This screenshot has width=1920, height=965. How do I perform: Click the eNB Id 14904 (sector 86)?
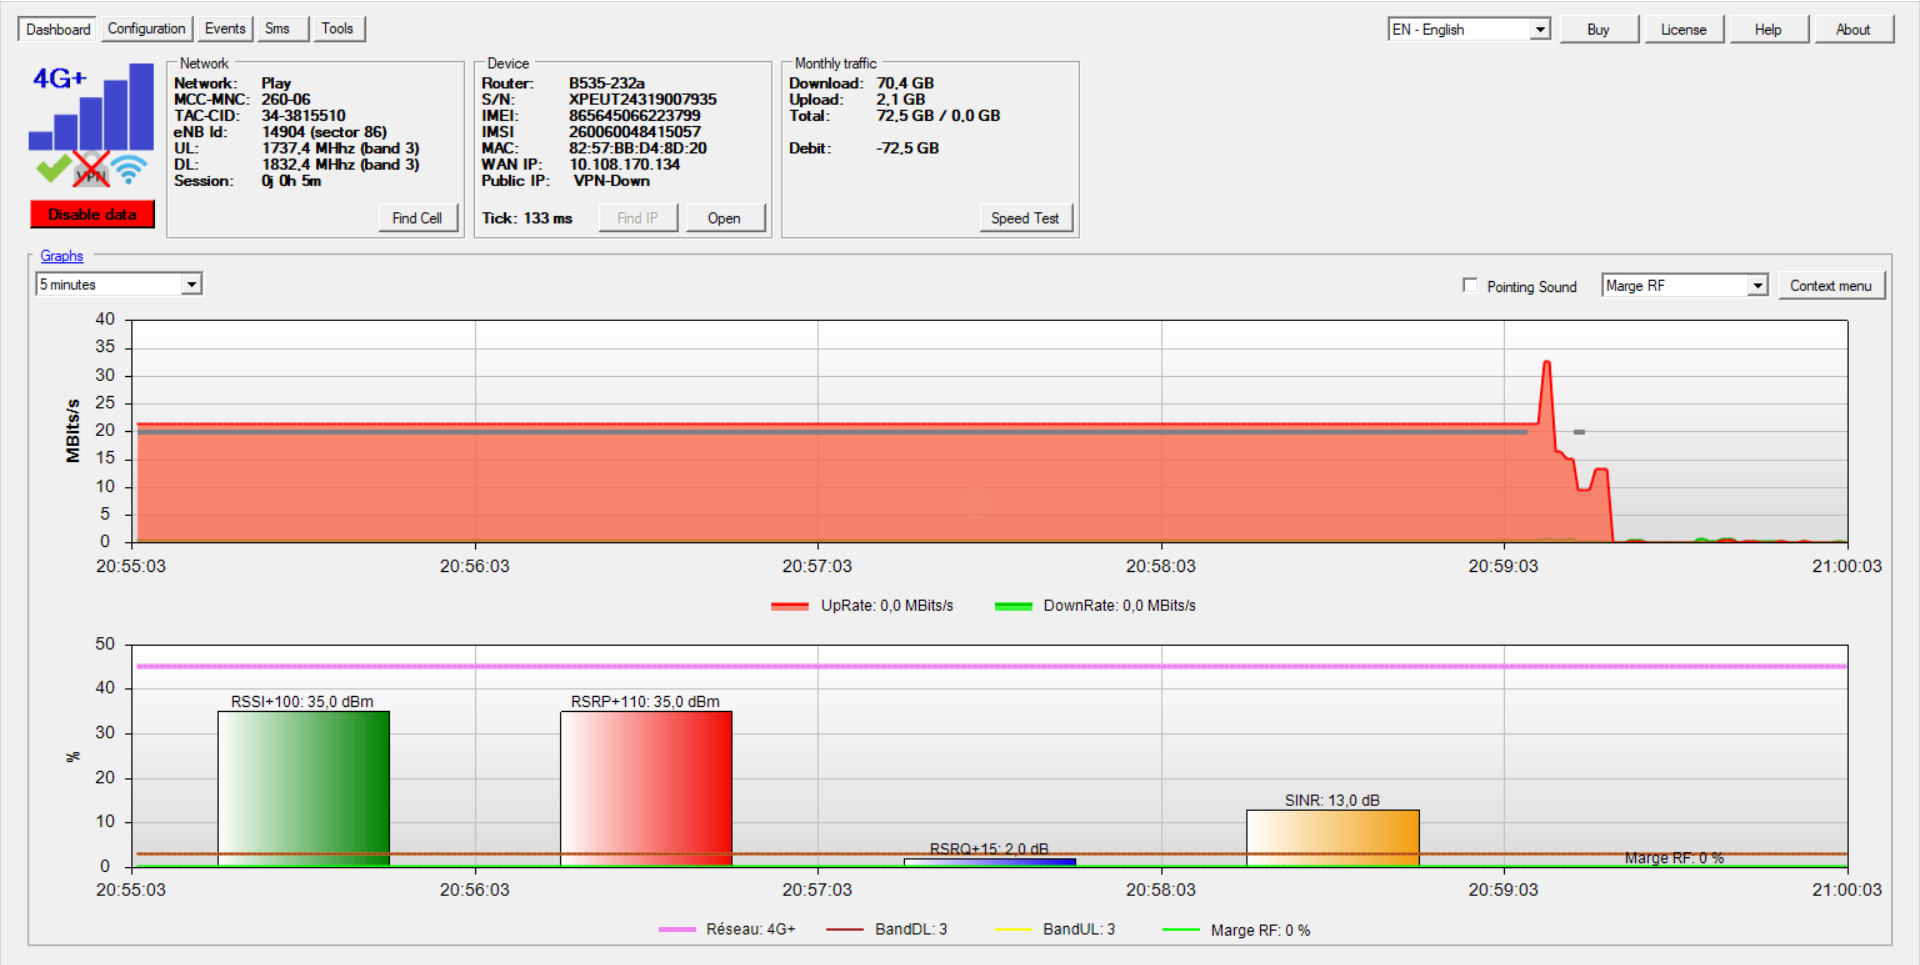(324, 132)
